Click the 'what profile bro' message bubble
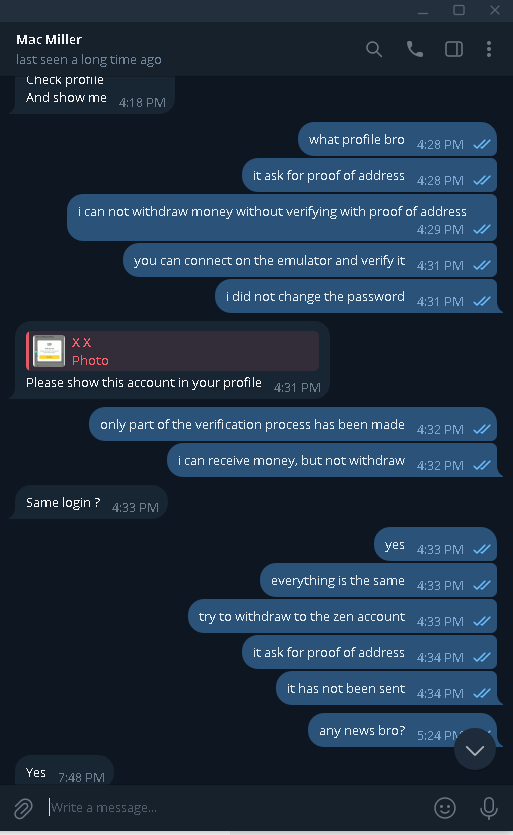Screen dimensions: 513x835 coord(397,140)
